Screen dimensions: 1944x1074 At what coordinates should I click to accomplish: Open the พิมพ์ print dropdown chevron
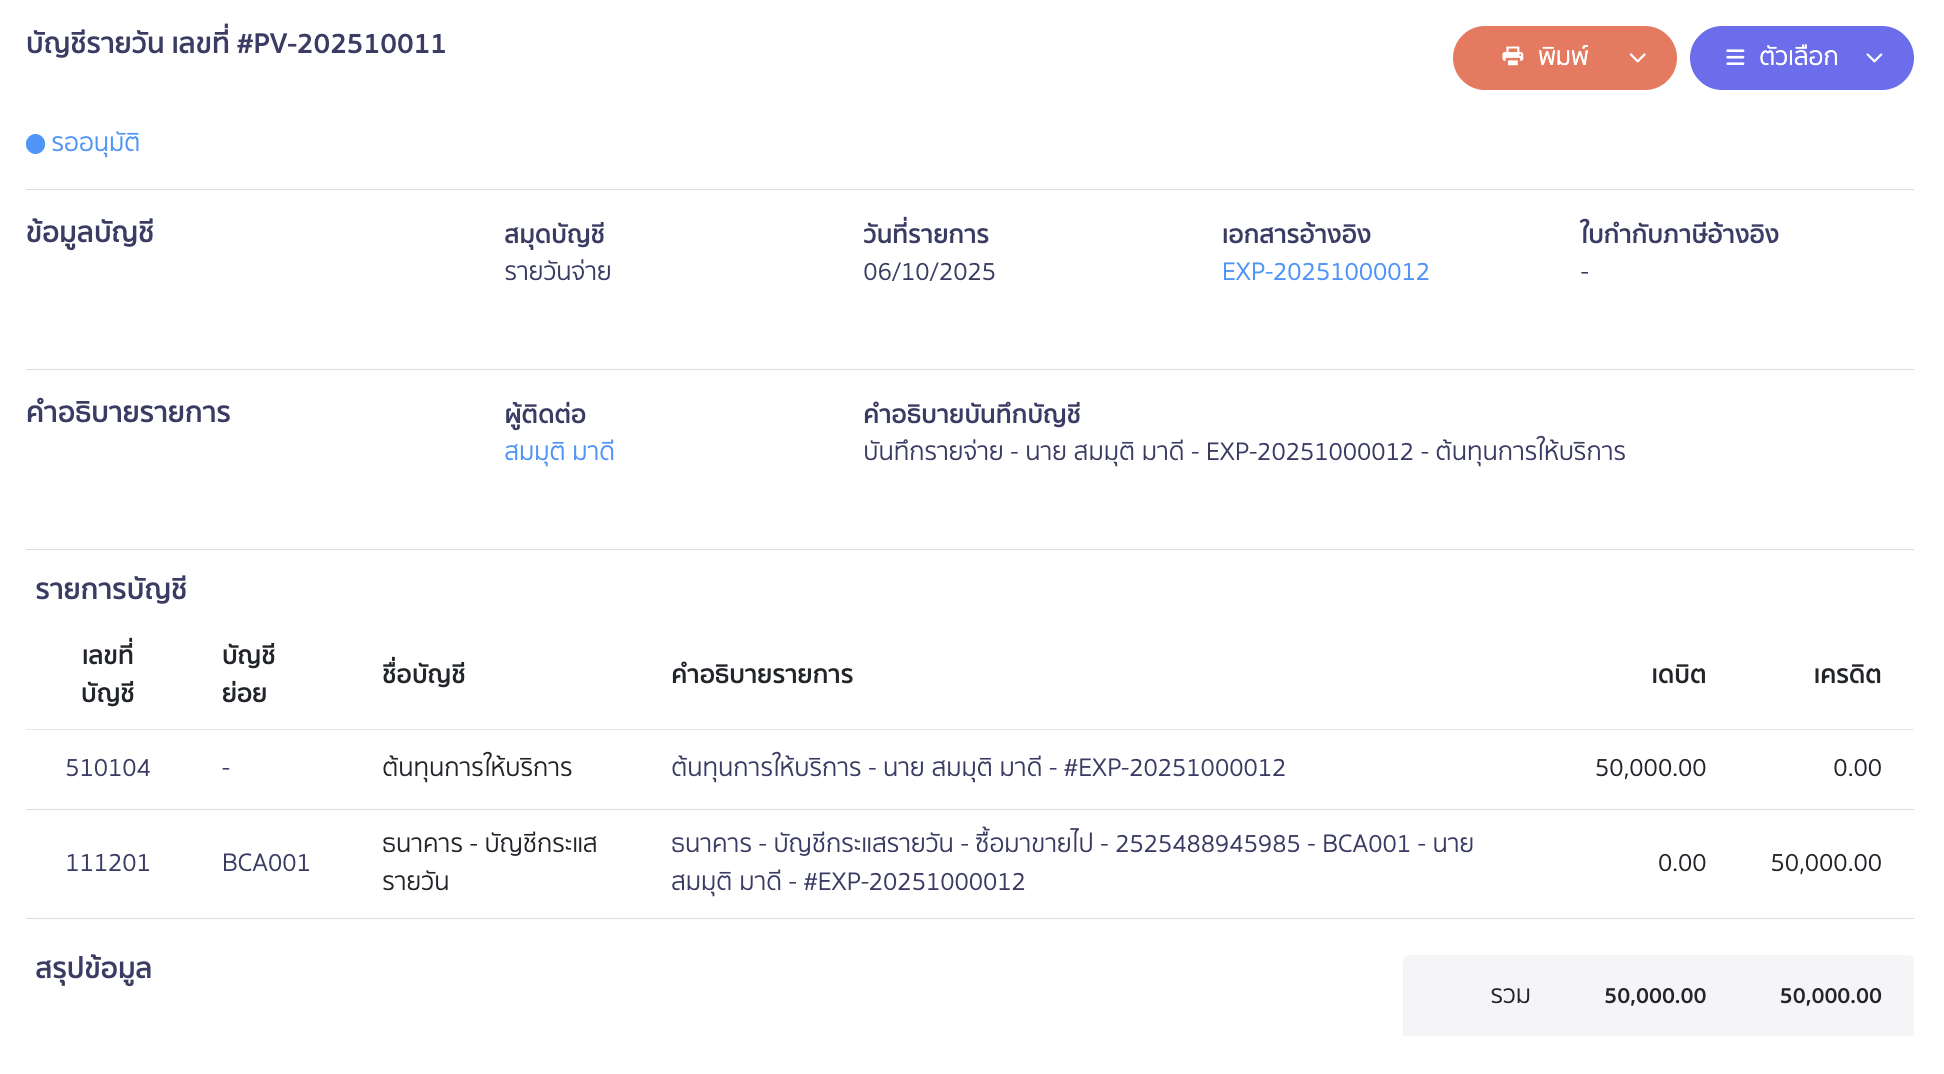click(x=1639, y=58)
